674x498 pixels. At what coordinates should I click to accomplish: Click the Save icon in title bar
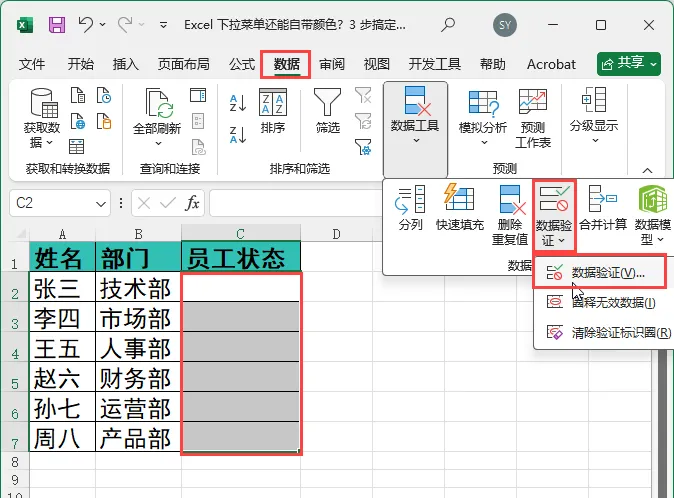point(57,25)
